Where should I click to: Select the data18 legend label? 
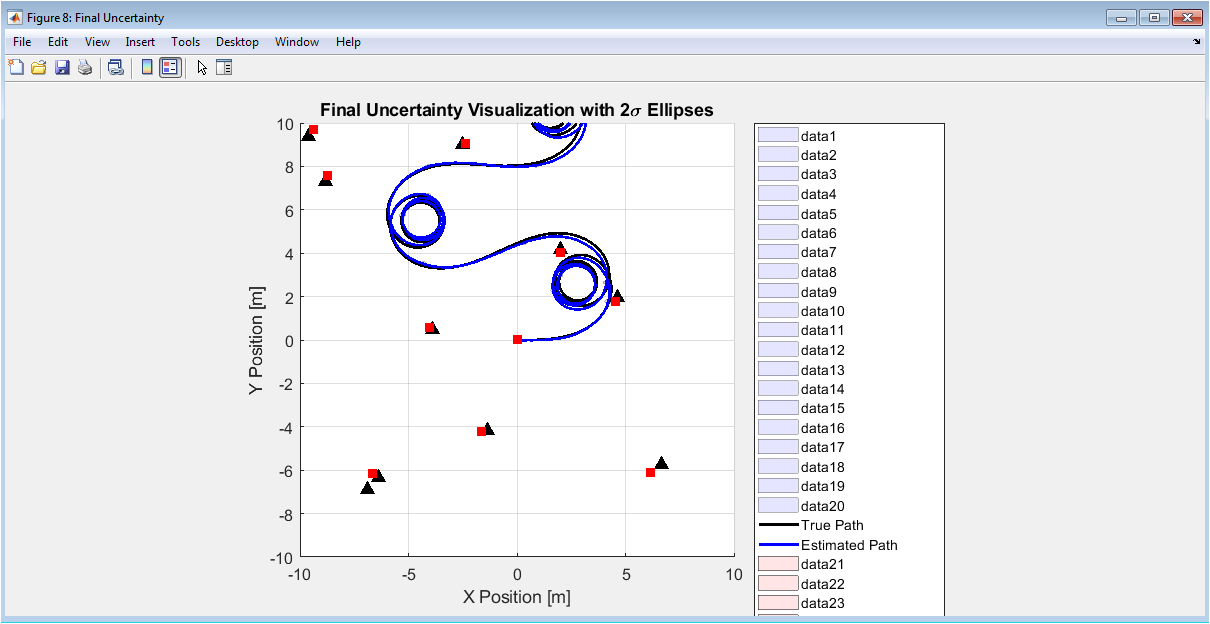point(823,467)
